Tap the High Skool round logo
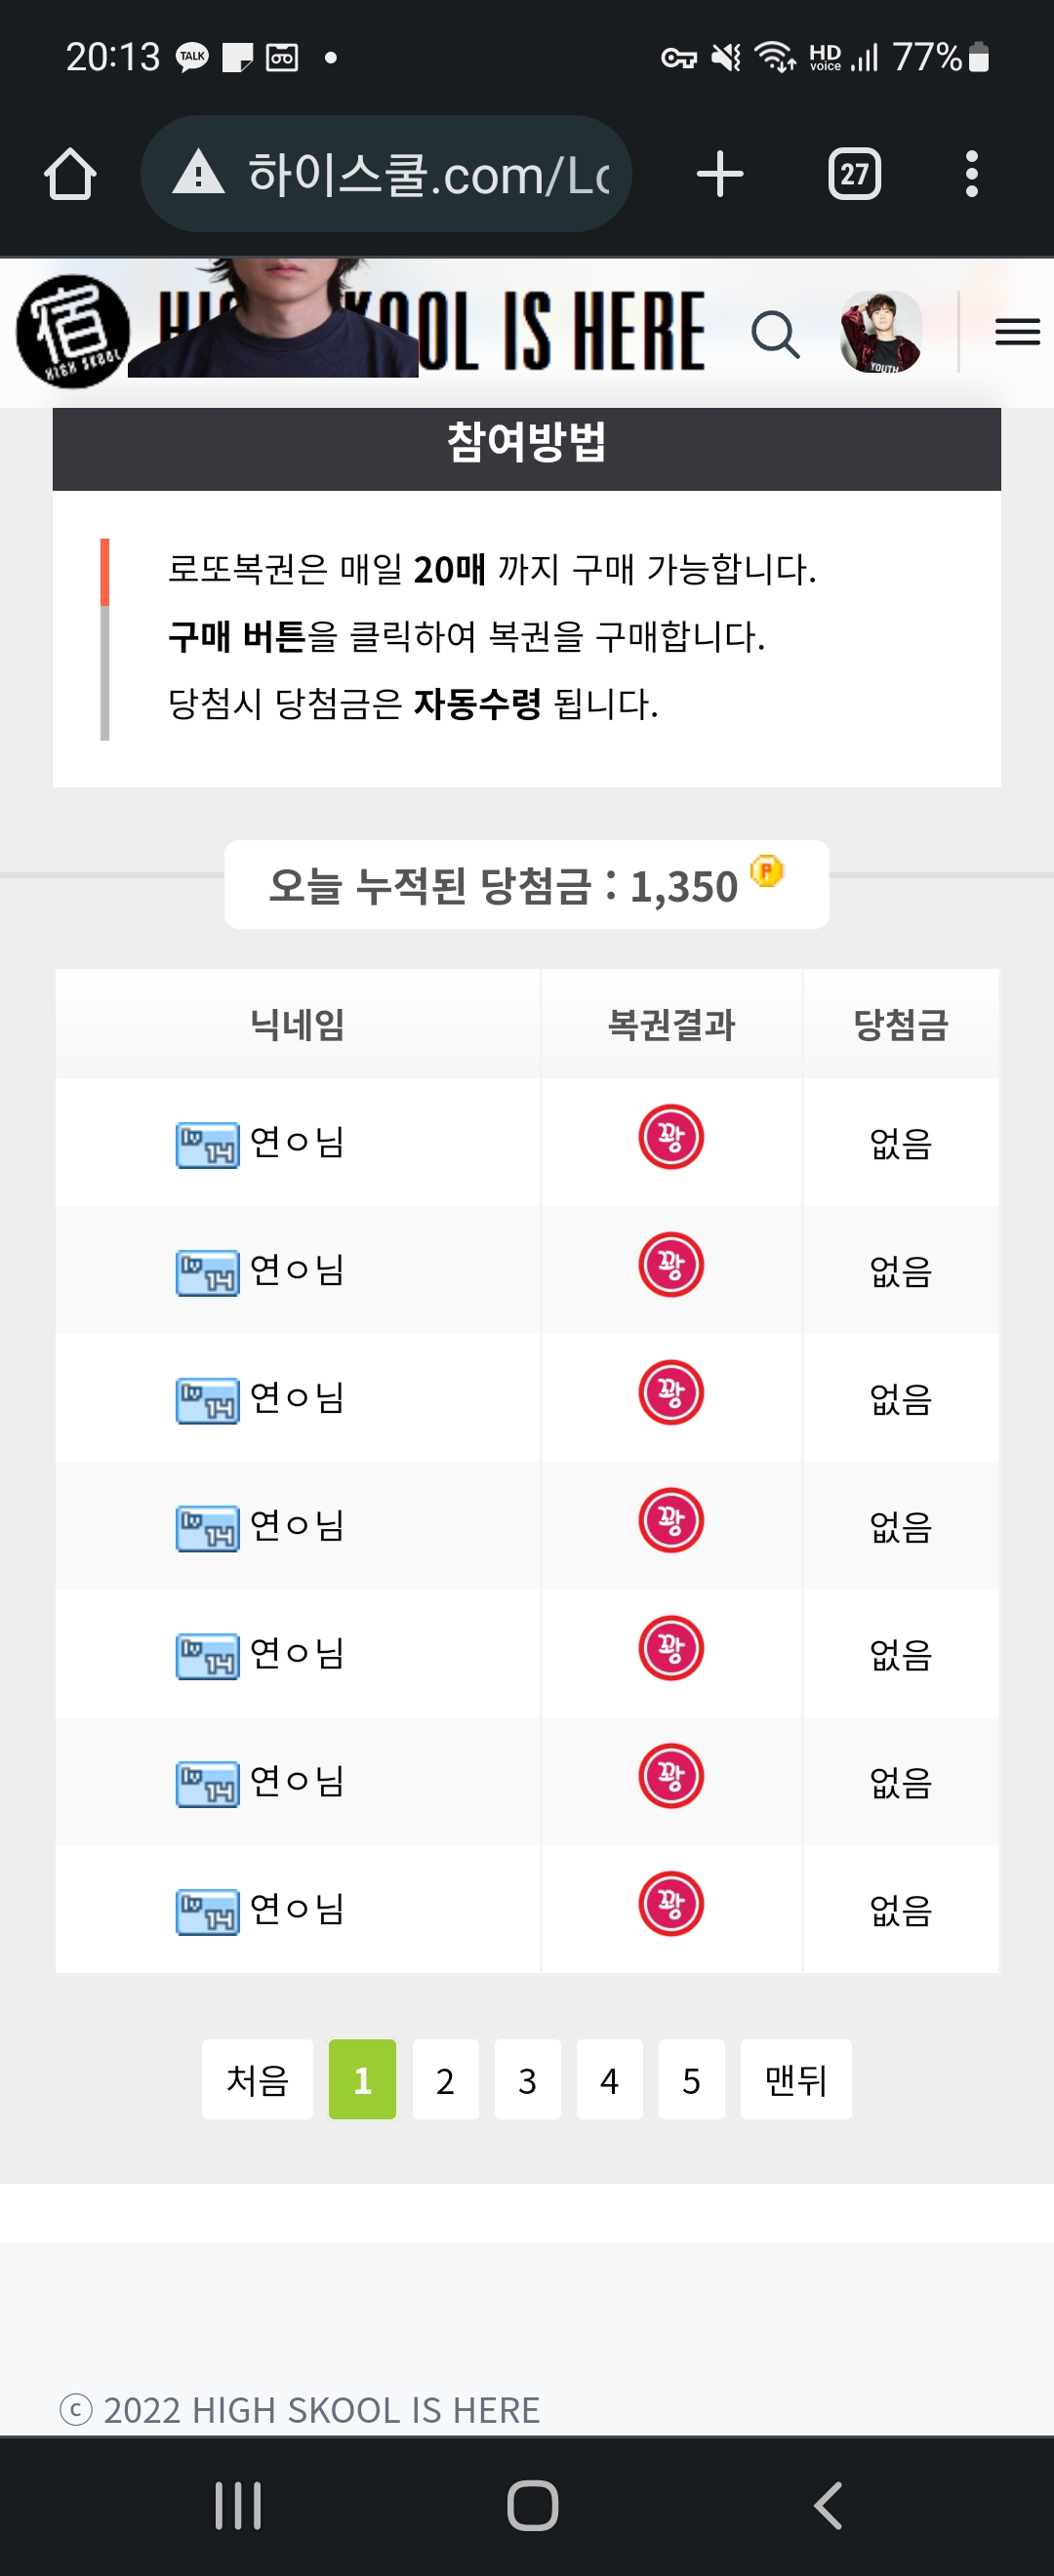This screenshot has width=1054, height=2576. [73, 331]
